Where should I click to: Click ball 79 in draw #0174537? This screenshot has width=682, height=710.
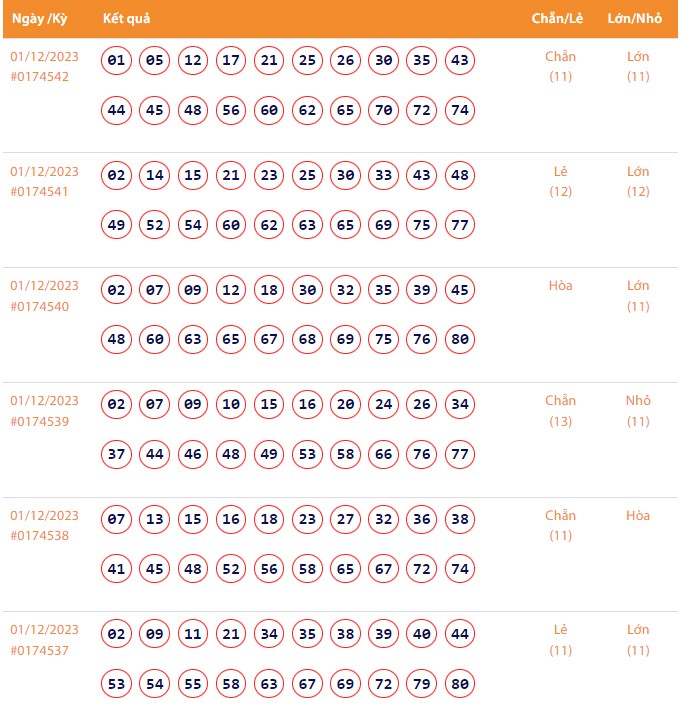point(422,683)
